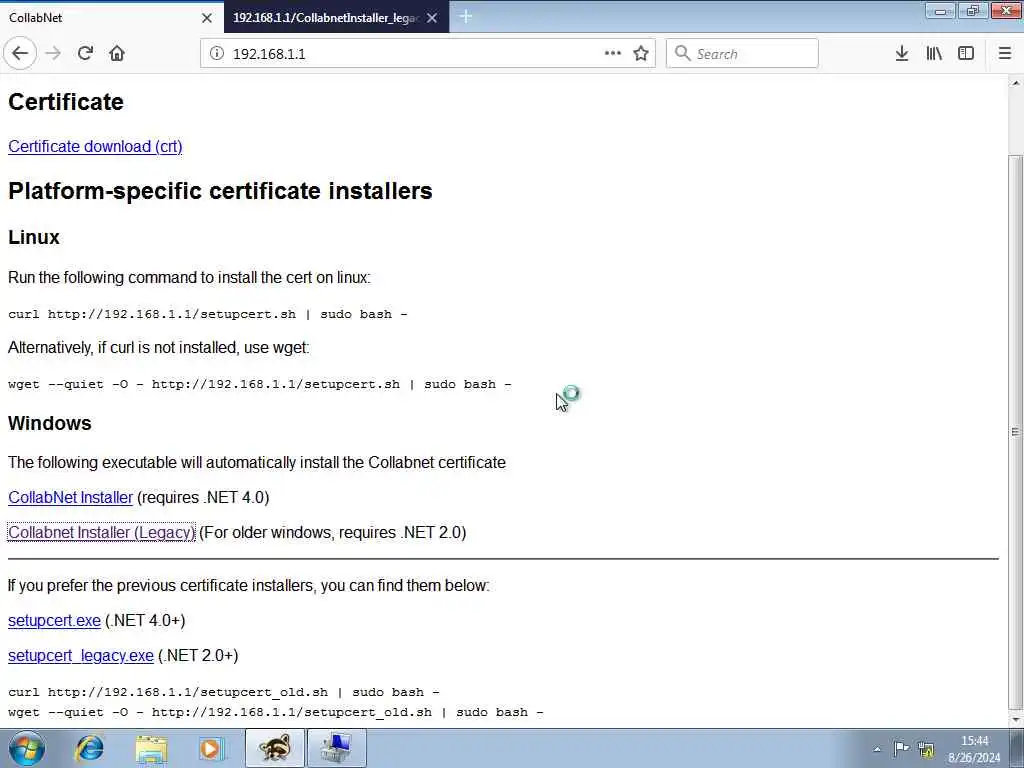The height and width of the screenshot is (768, 1024).
Task: Open Windows Media Player in taskbar
Action: click(x=212, y=748)
